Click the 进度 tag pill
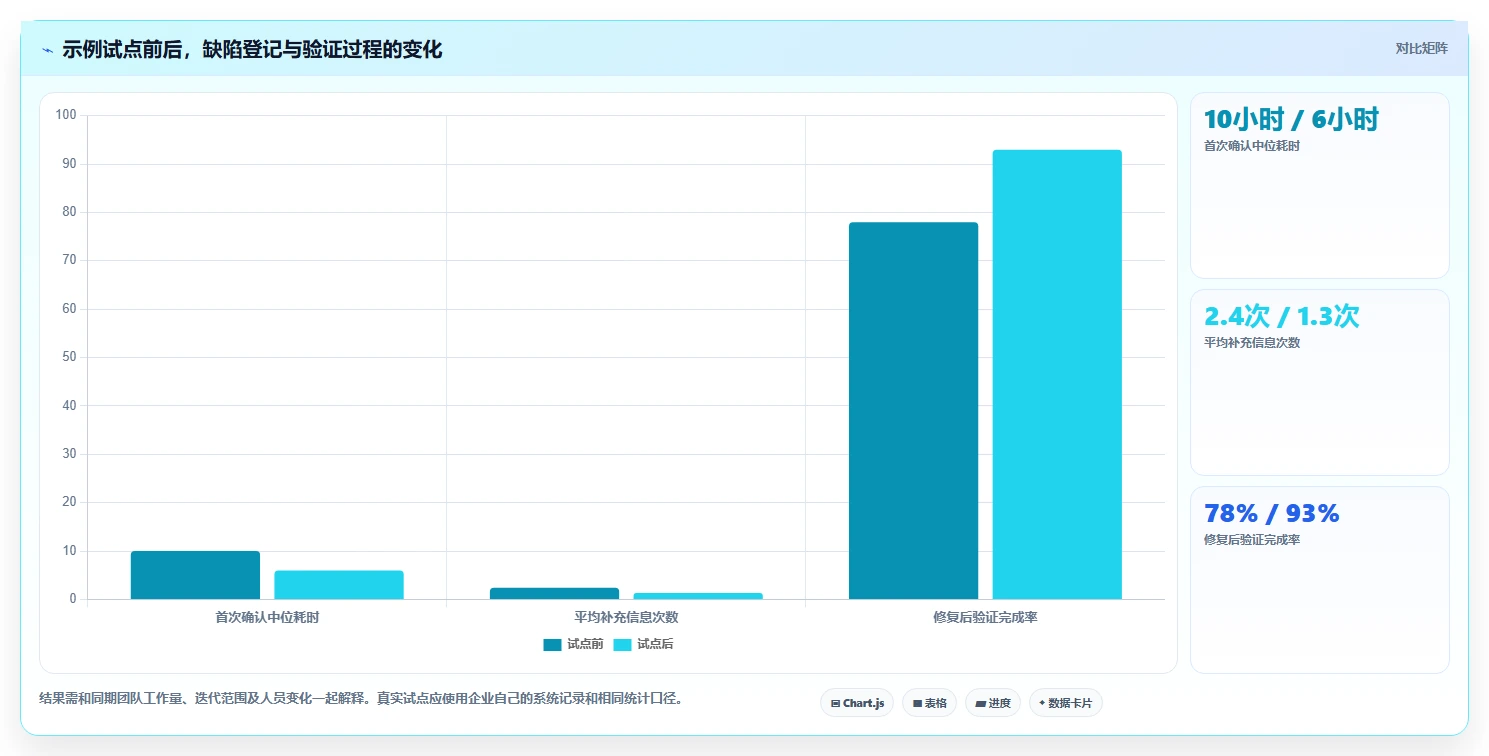1489x756 pixels. point(993,703)
